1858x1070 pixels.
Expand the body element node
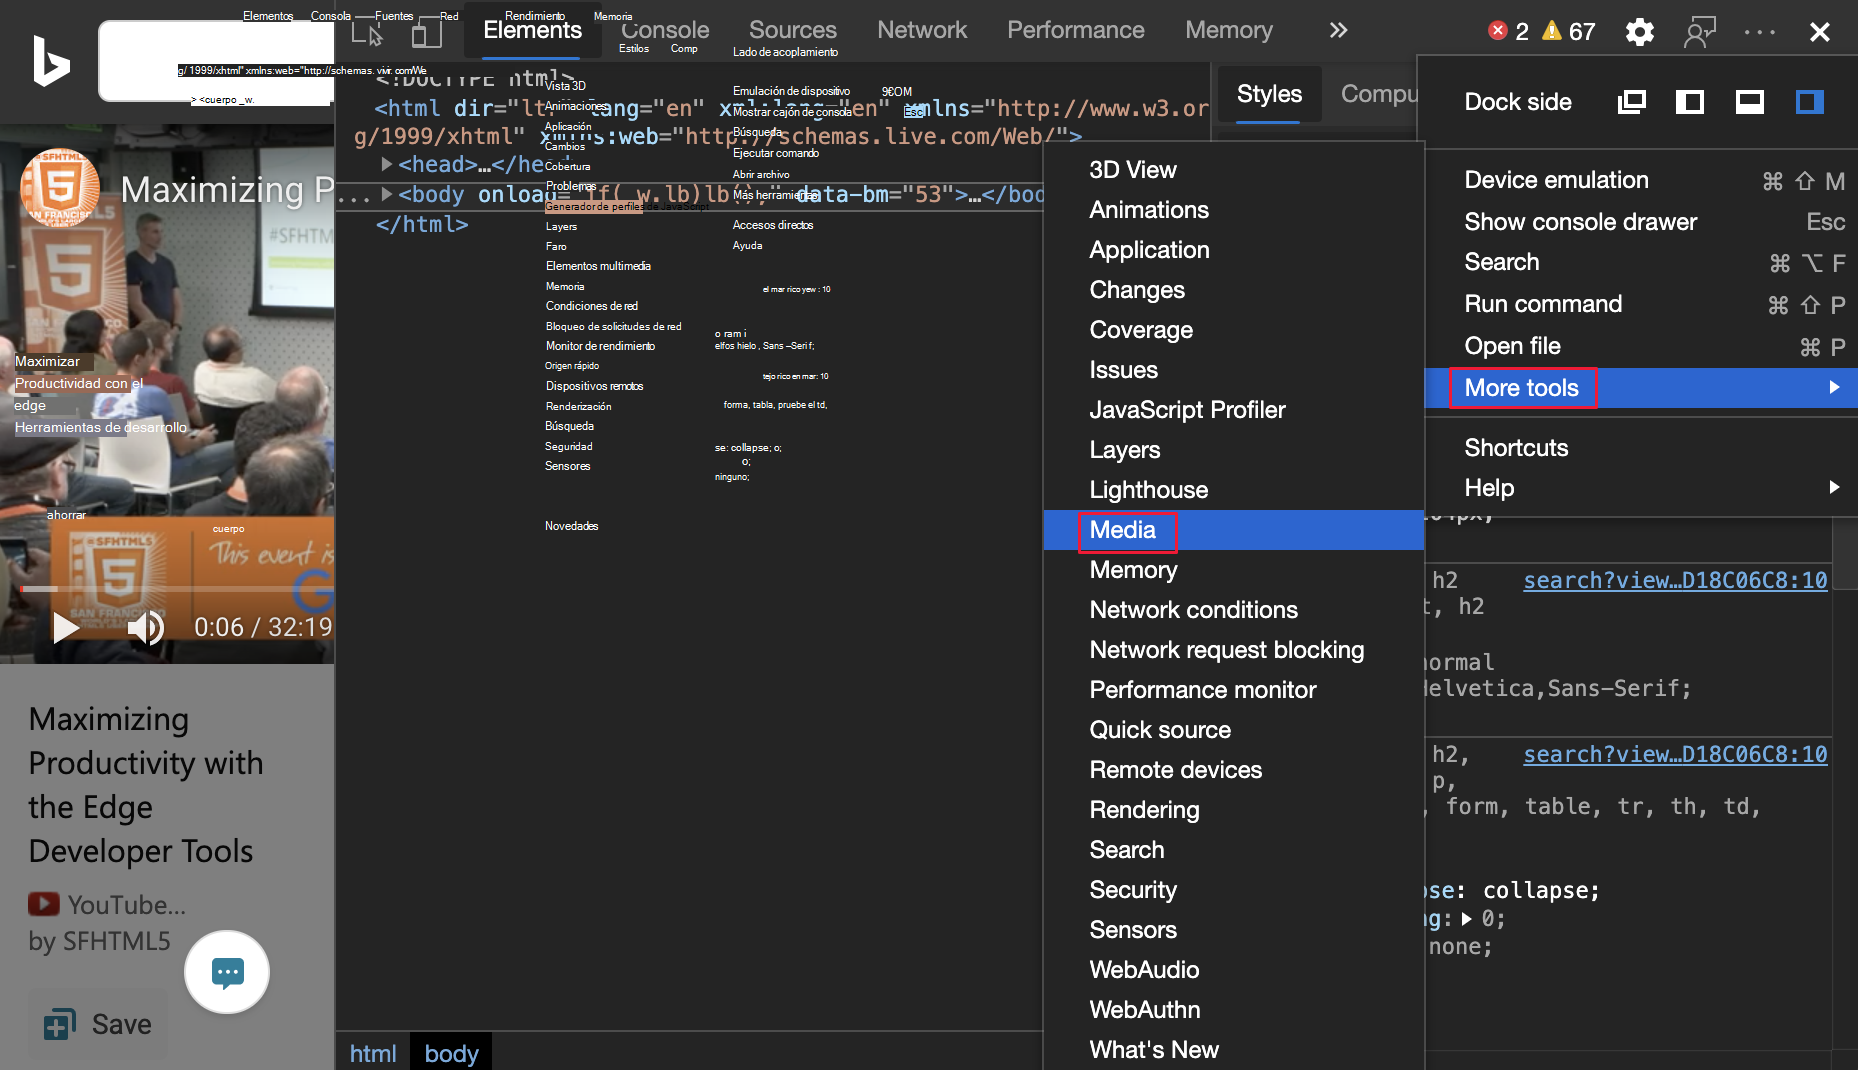point(387,194)
